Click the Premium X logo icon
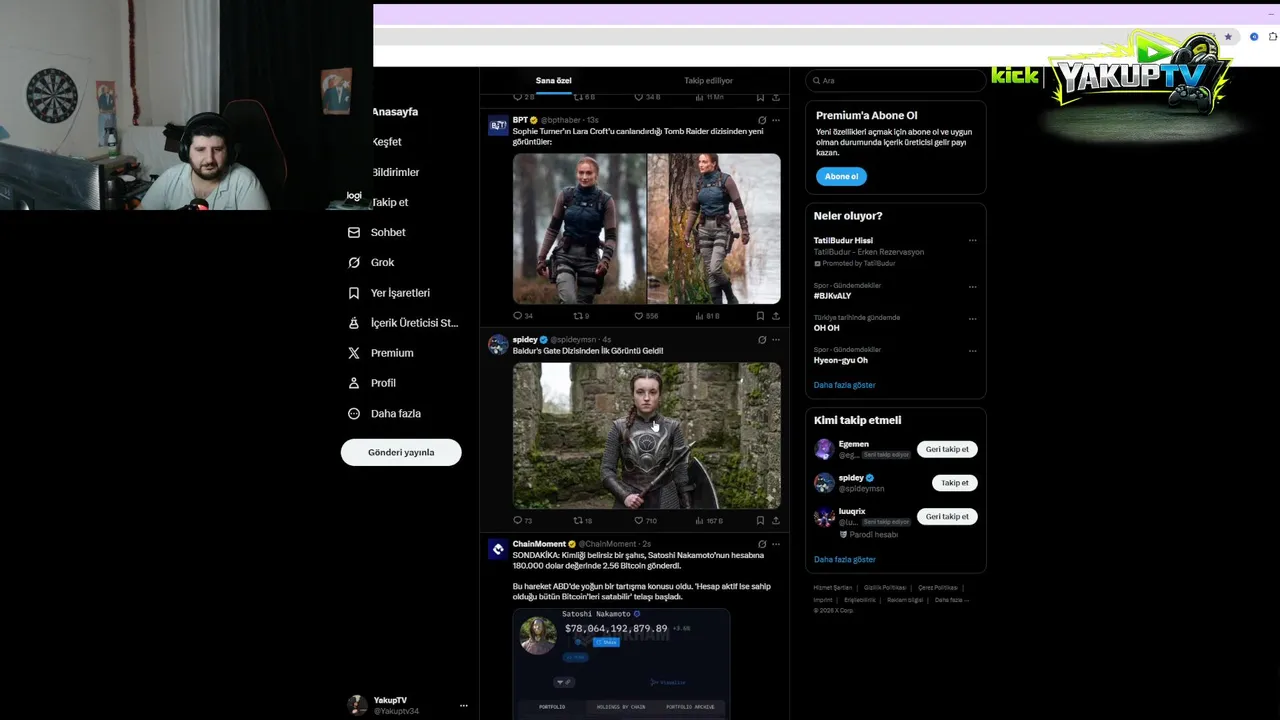The width and height of the screenshot is (1280, 720). click(353, 353)
